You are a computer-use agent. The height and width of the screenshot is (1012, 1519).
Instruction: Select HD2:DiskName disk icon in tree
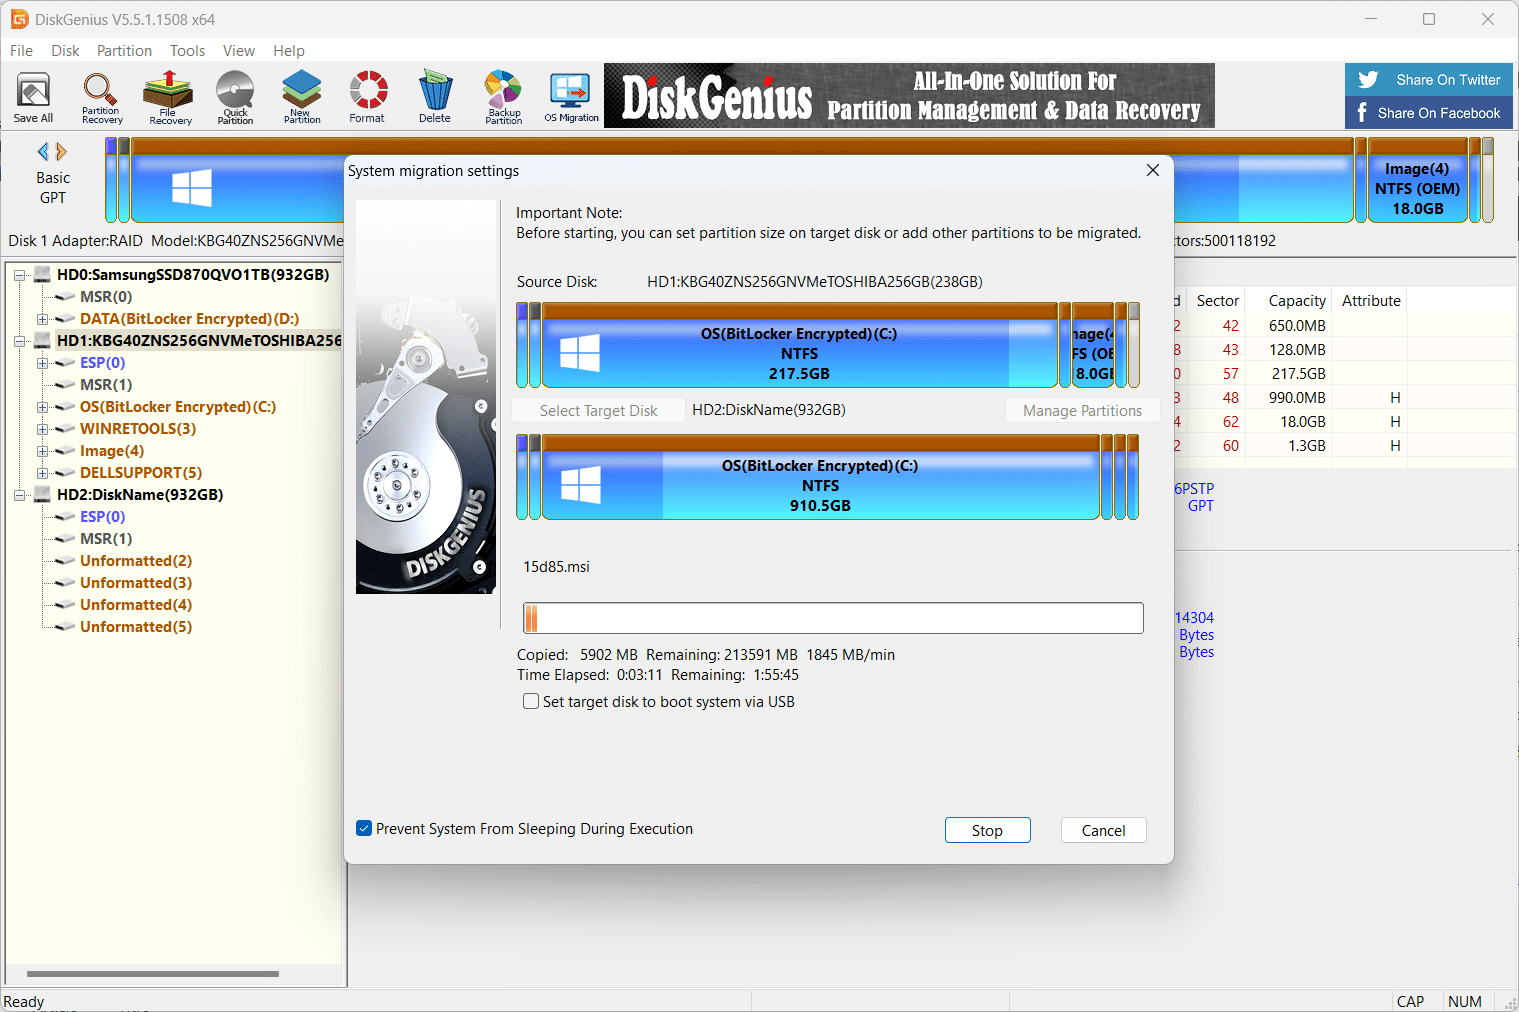click(x=42, y=494)
